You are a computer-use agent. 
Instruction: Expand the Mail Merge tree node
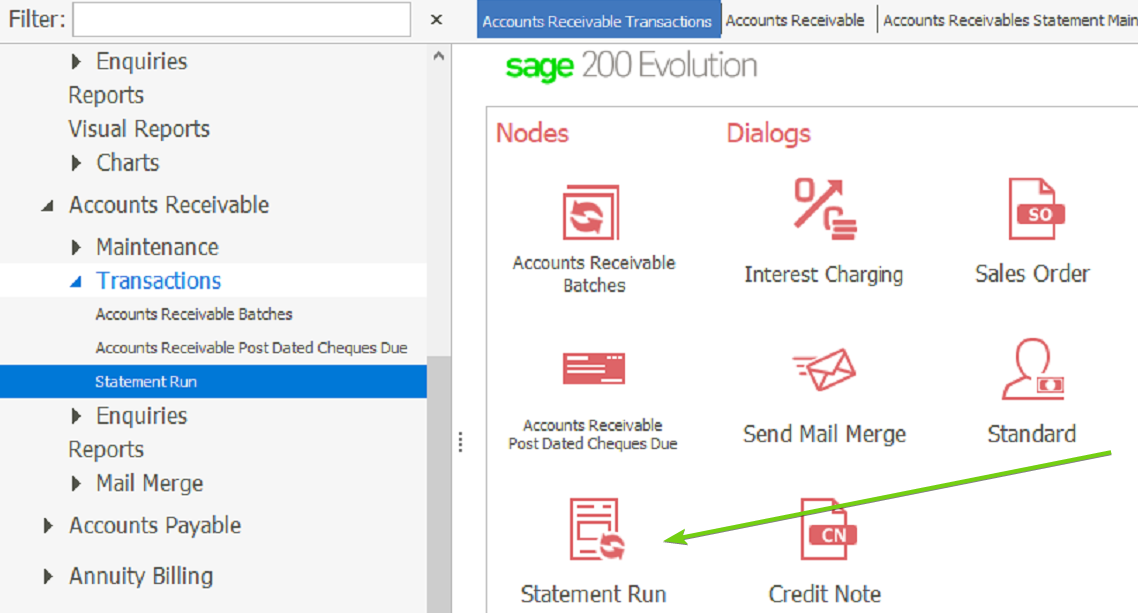tap(77, 484)
